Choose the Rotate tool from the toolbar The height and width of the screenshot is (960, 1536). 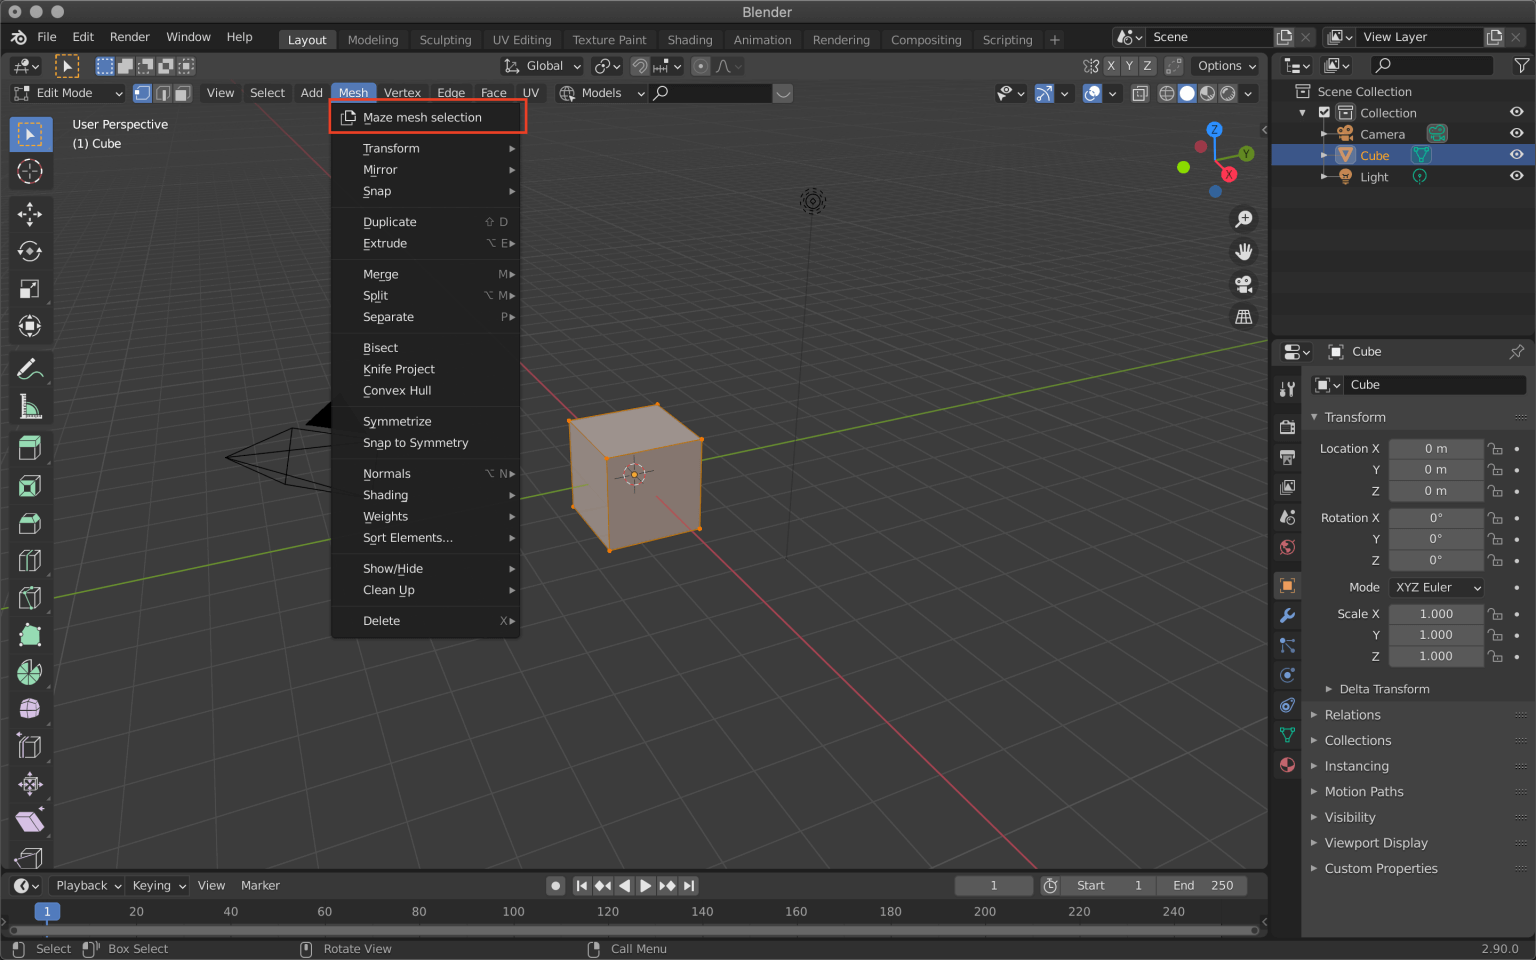30,251
